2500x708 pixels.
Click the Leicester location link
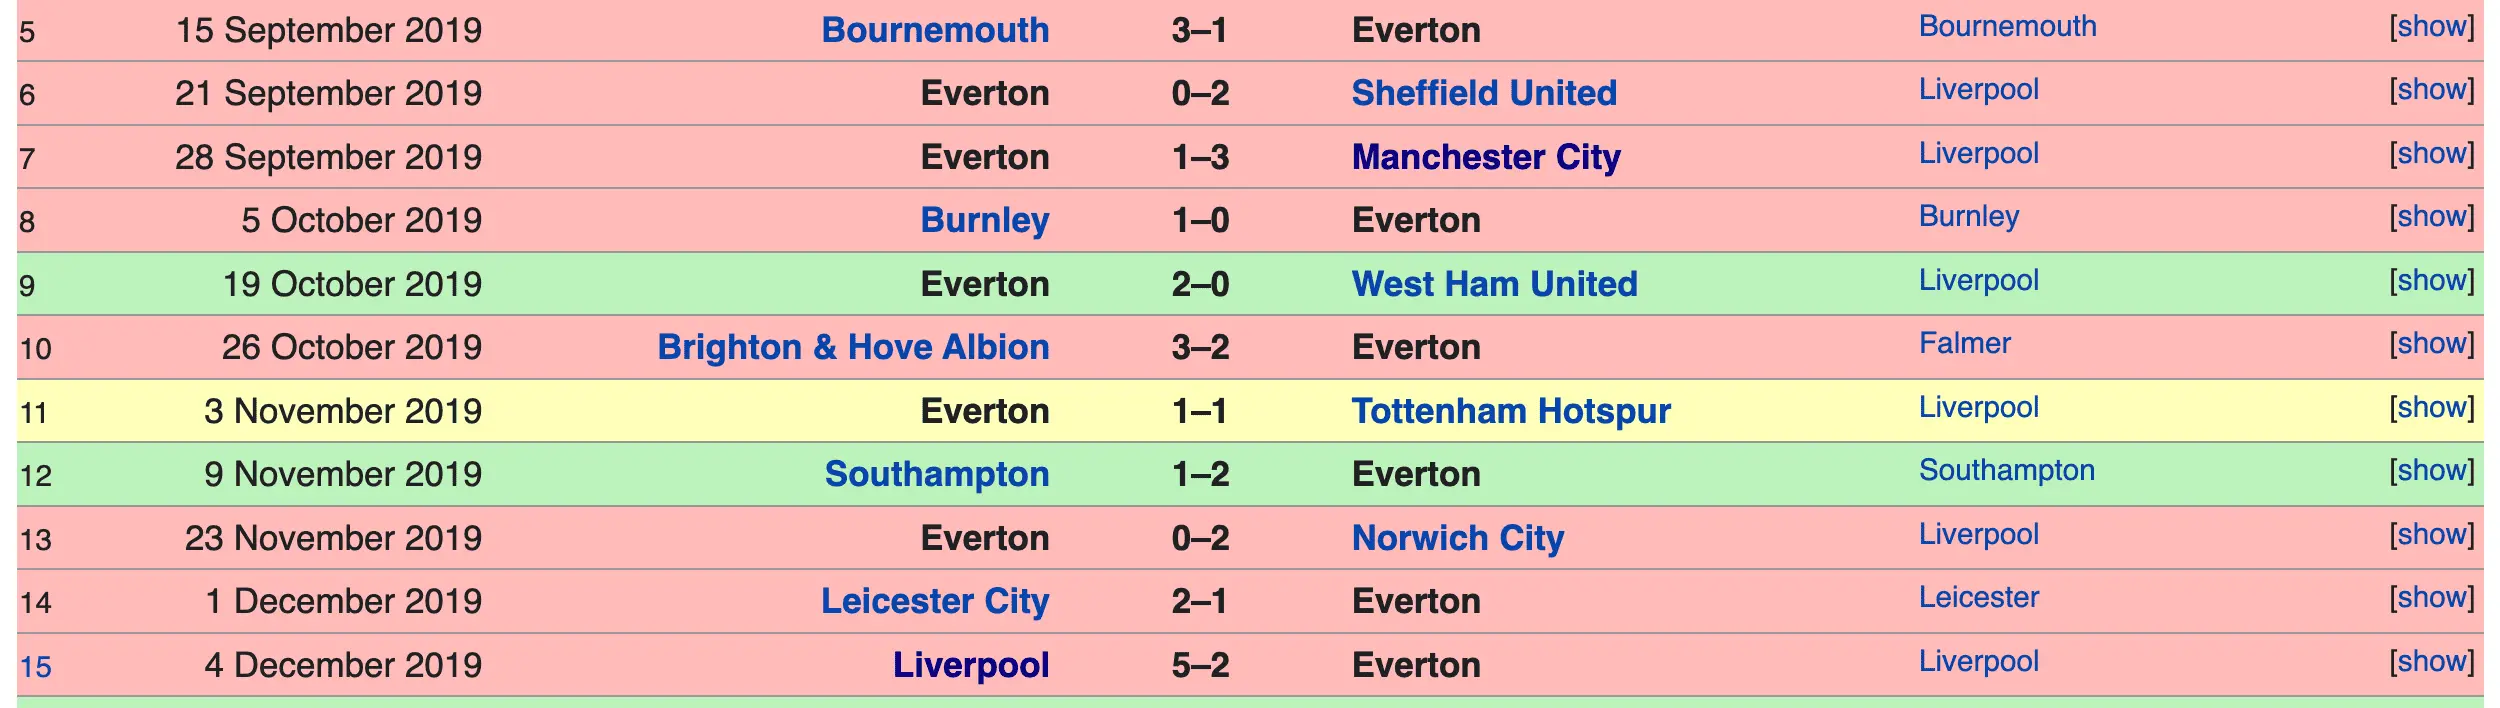[1978, 598]
